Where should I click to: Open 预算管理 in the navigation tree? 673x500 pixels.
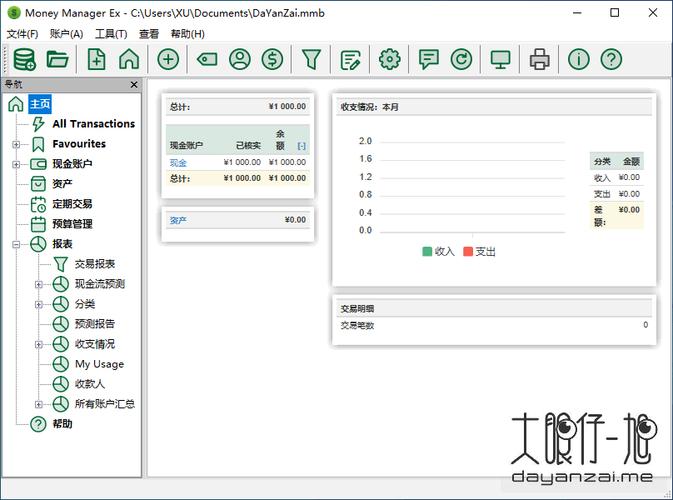[72, 224]
